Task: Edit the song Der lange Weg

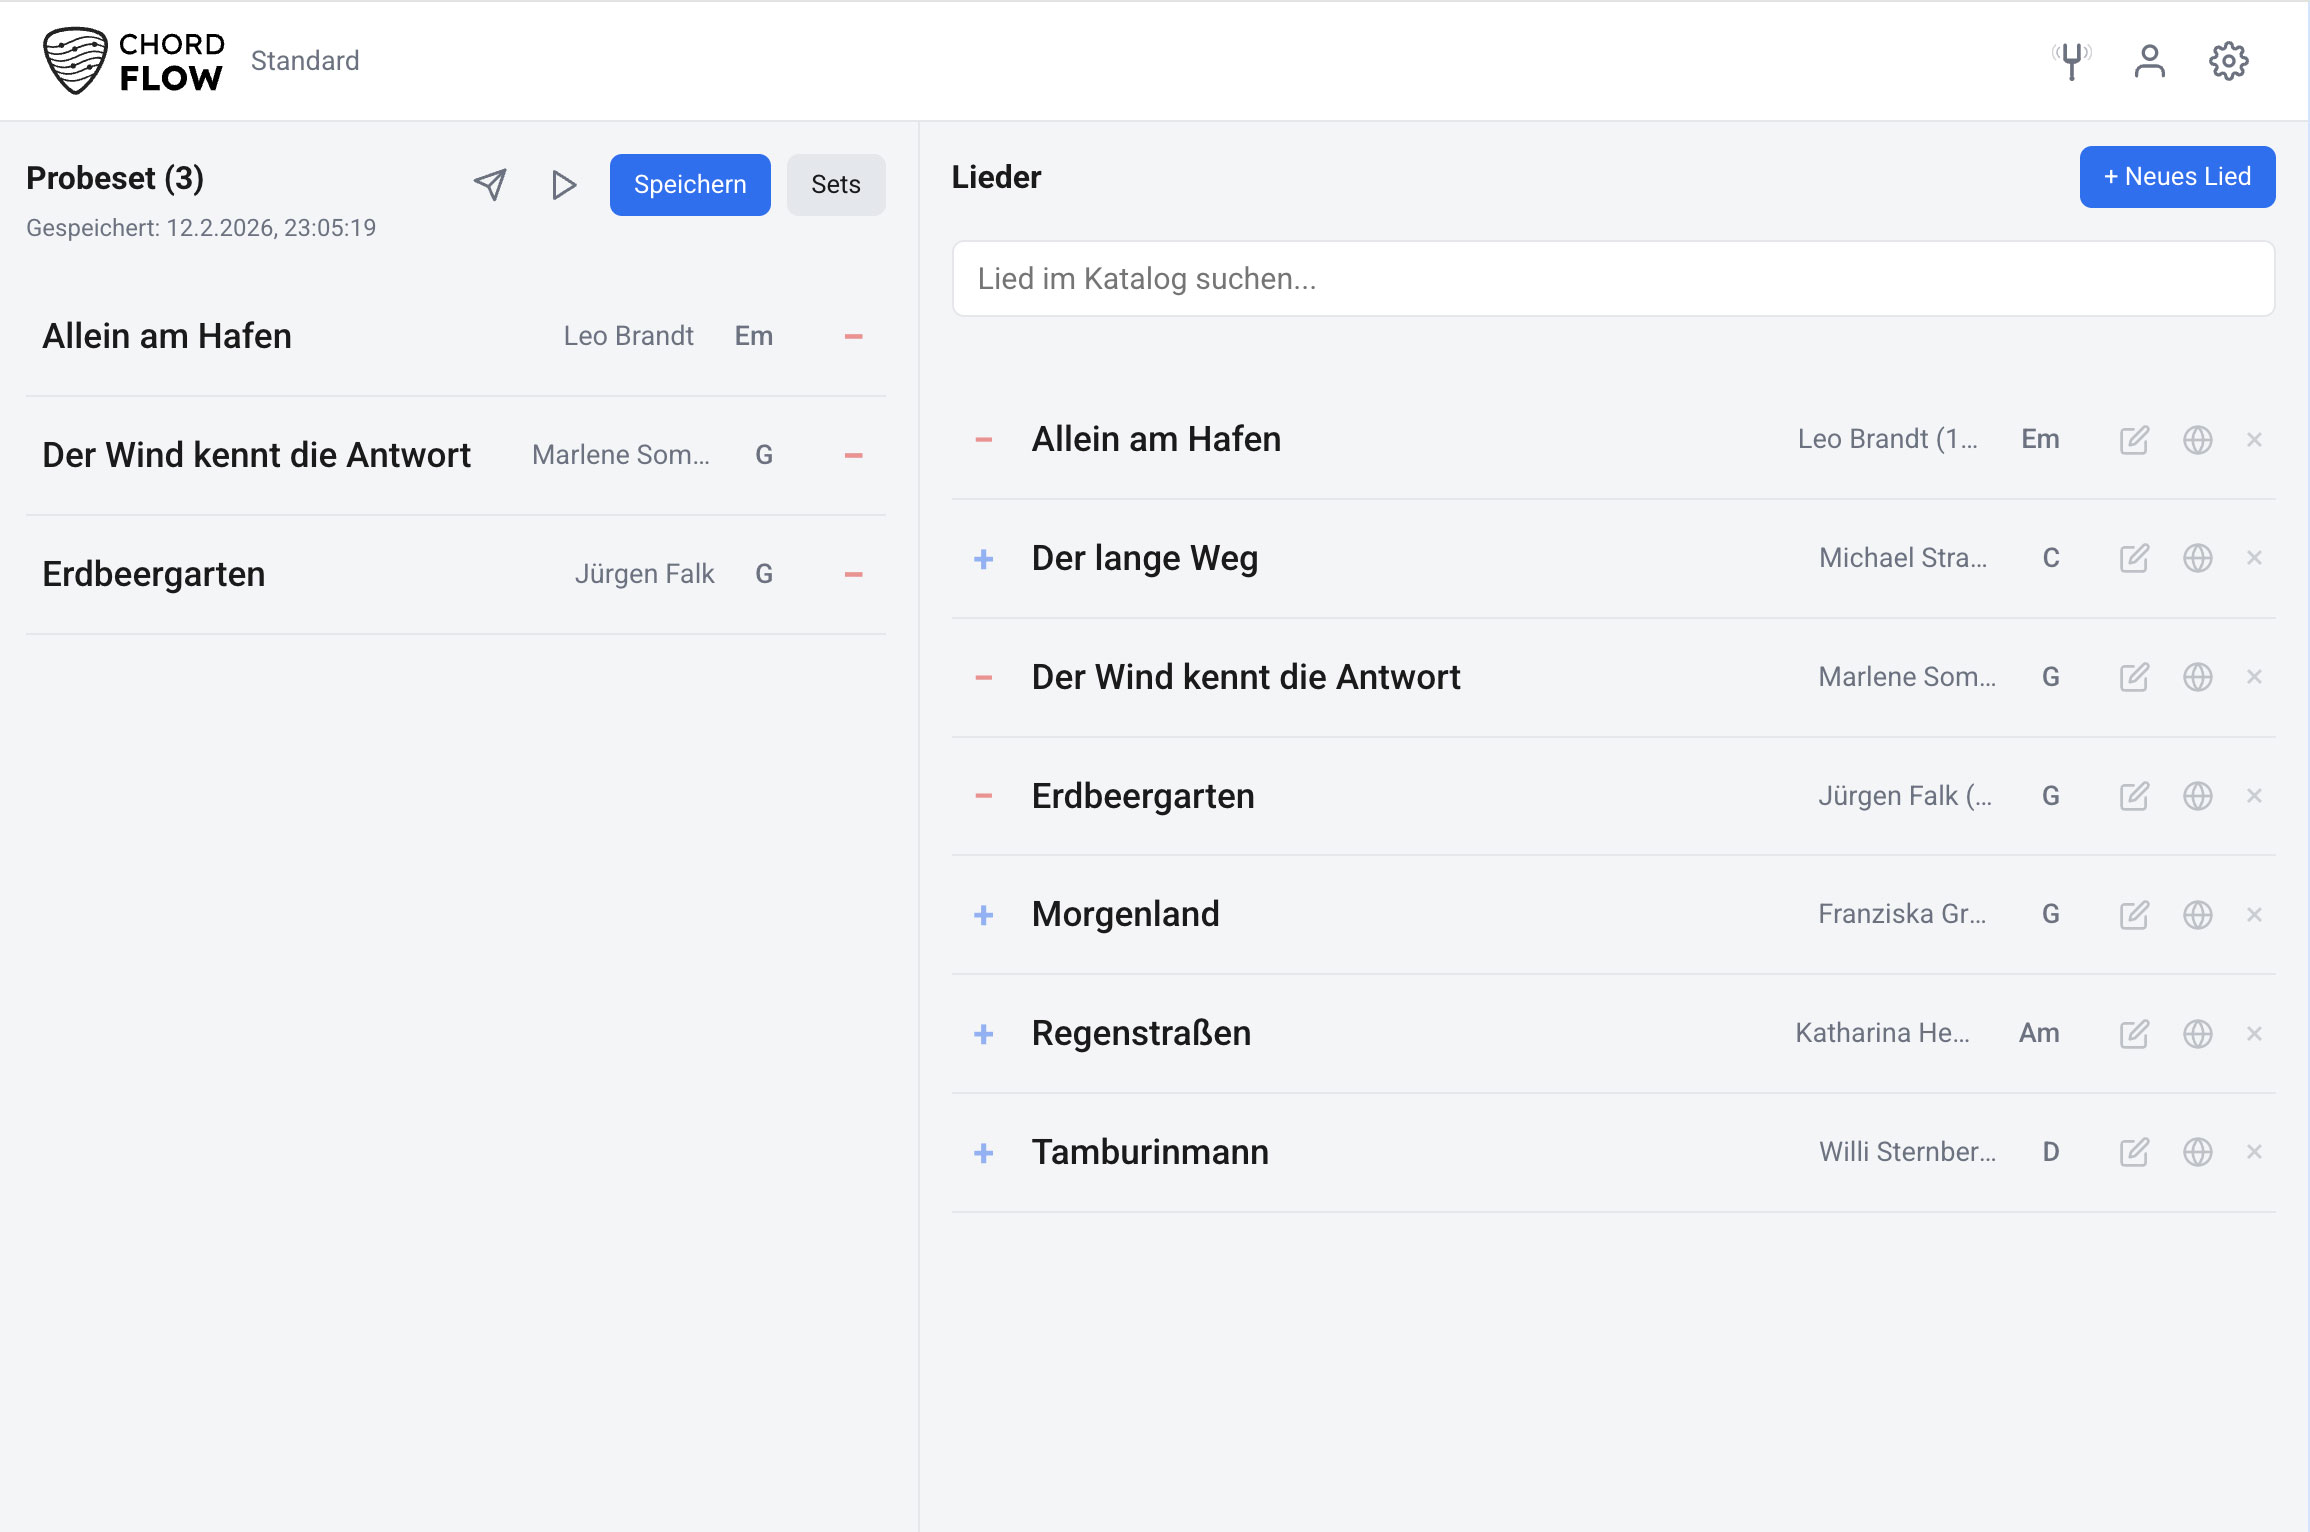Action: pyautogui.click(x=2134, y=558)
